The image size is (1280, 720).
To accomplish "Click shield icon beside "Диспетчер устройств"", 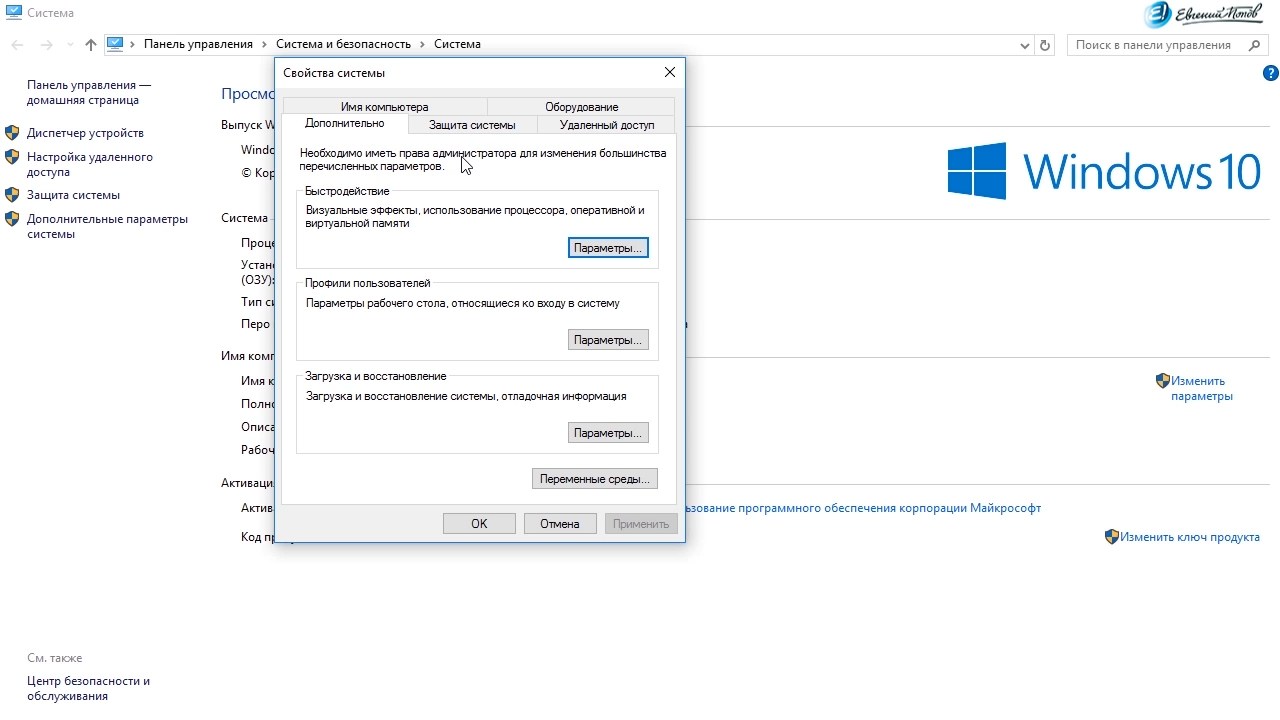I will [12, 132].
